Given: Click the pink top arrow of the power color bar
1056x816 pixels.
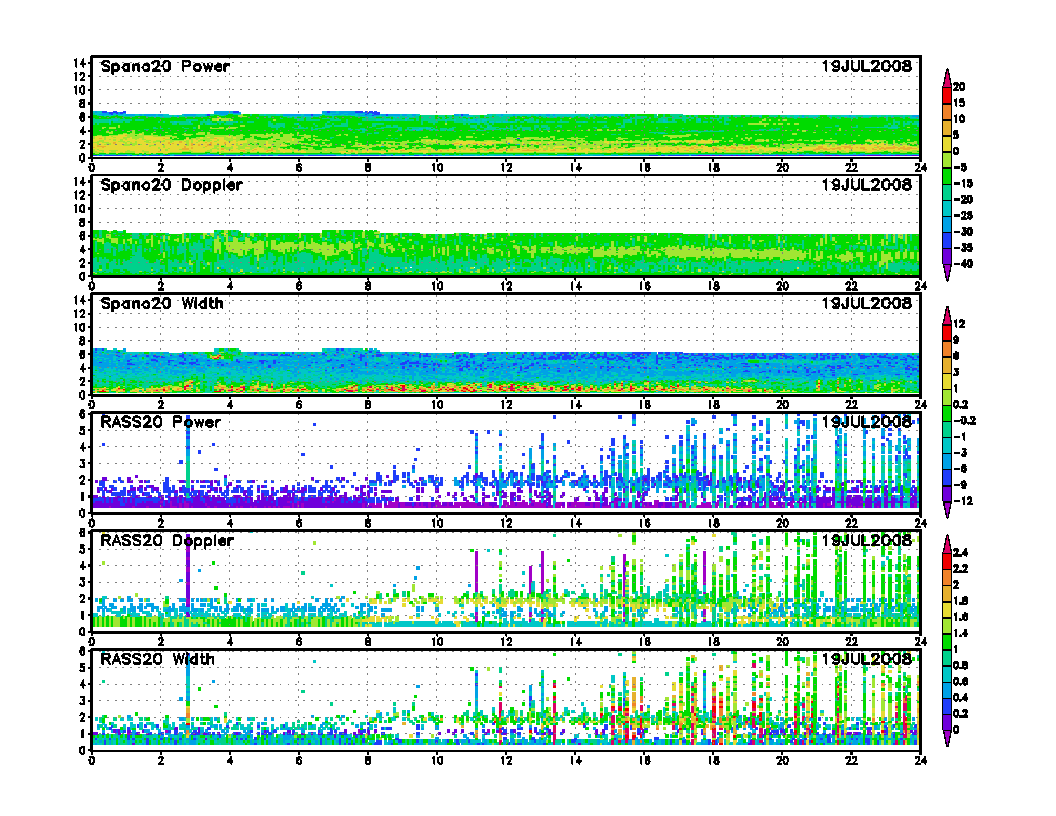Looking at the screenshot, I should [946, 77].
